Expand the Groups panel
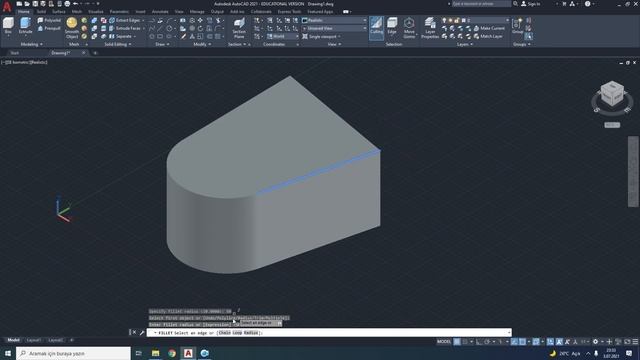The height and width of the screenshot is (360, 640). coord(522,44)
